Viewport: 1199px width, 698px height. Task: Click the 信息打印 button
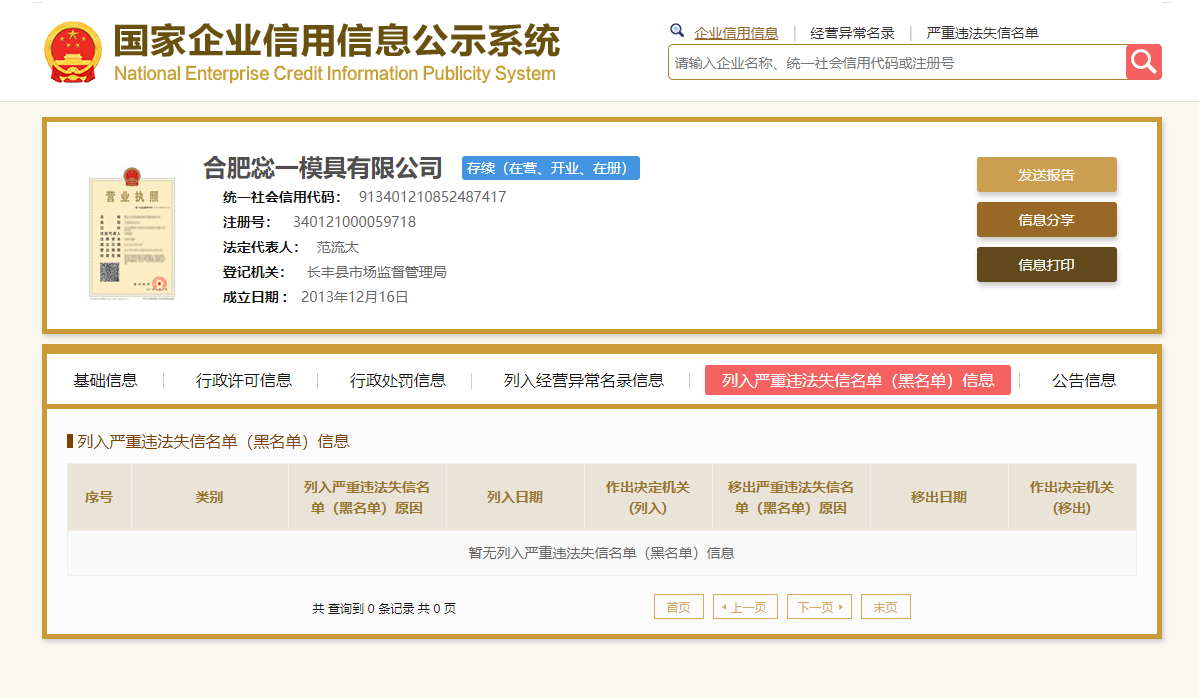1046,265
